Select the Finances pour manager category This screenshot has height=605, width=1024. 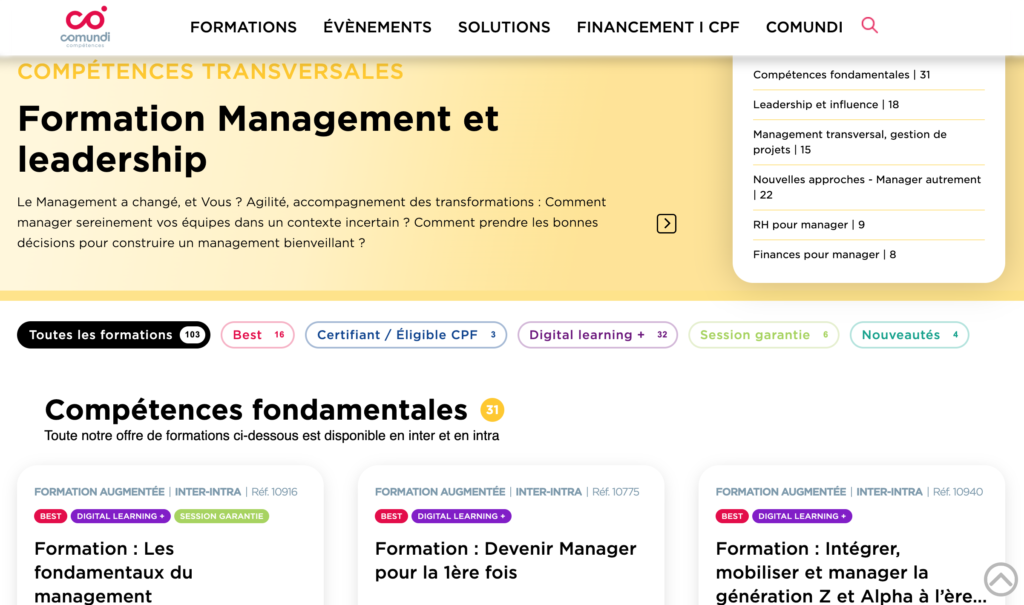coord(824,254)
